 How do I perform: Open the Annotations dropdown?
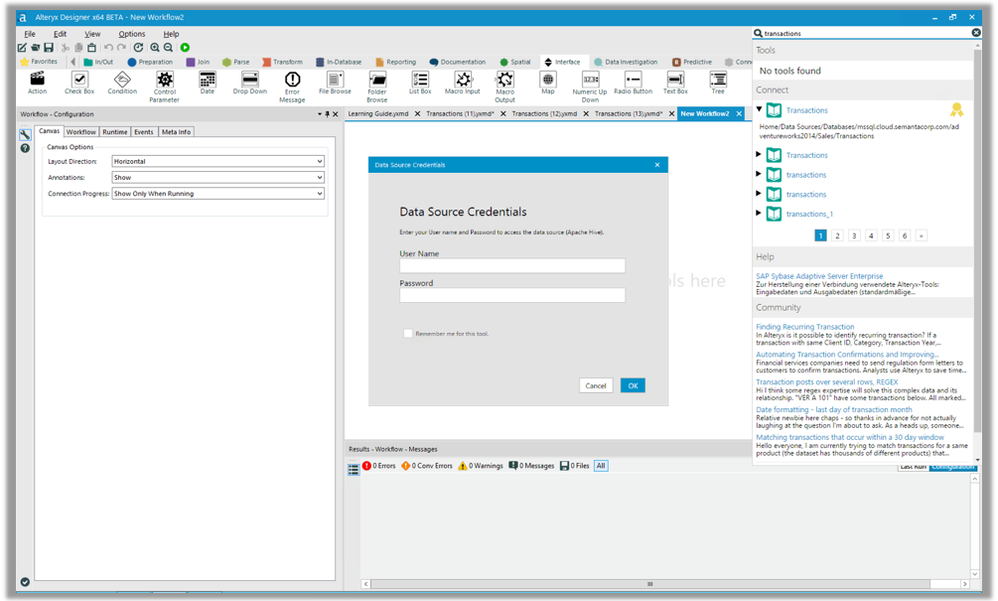tap(218, 177)
